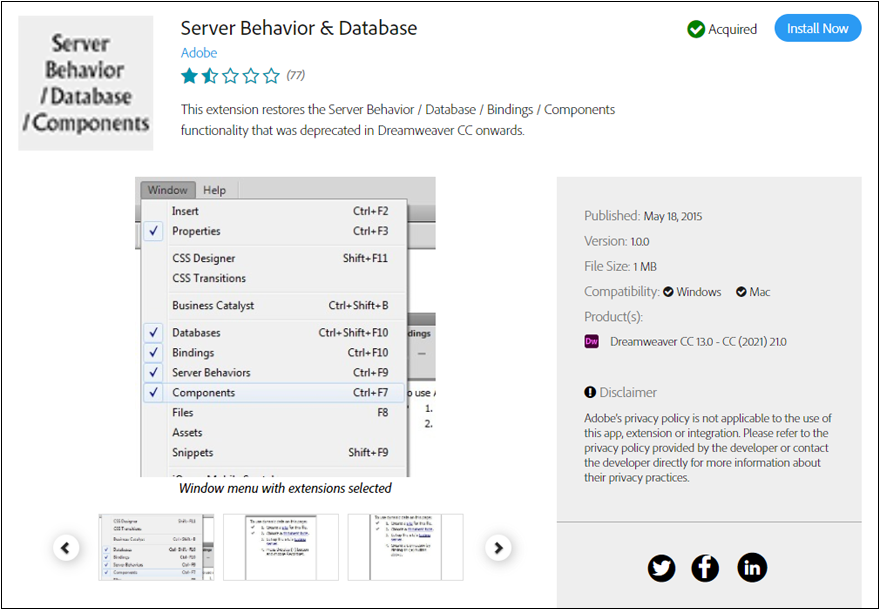
Task: Show next screenshot with right arrow
Action: coord(498,548)
